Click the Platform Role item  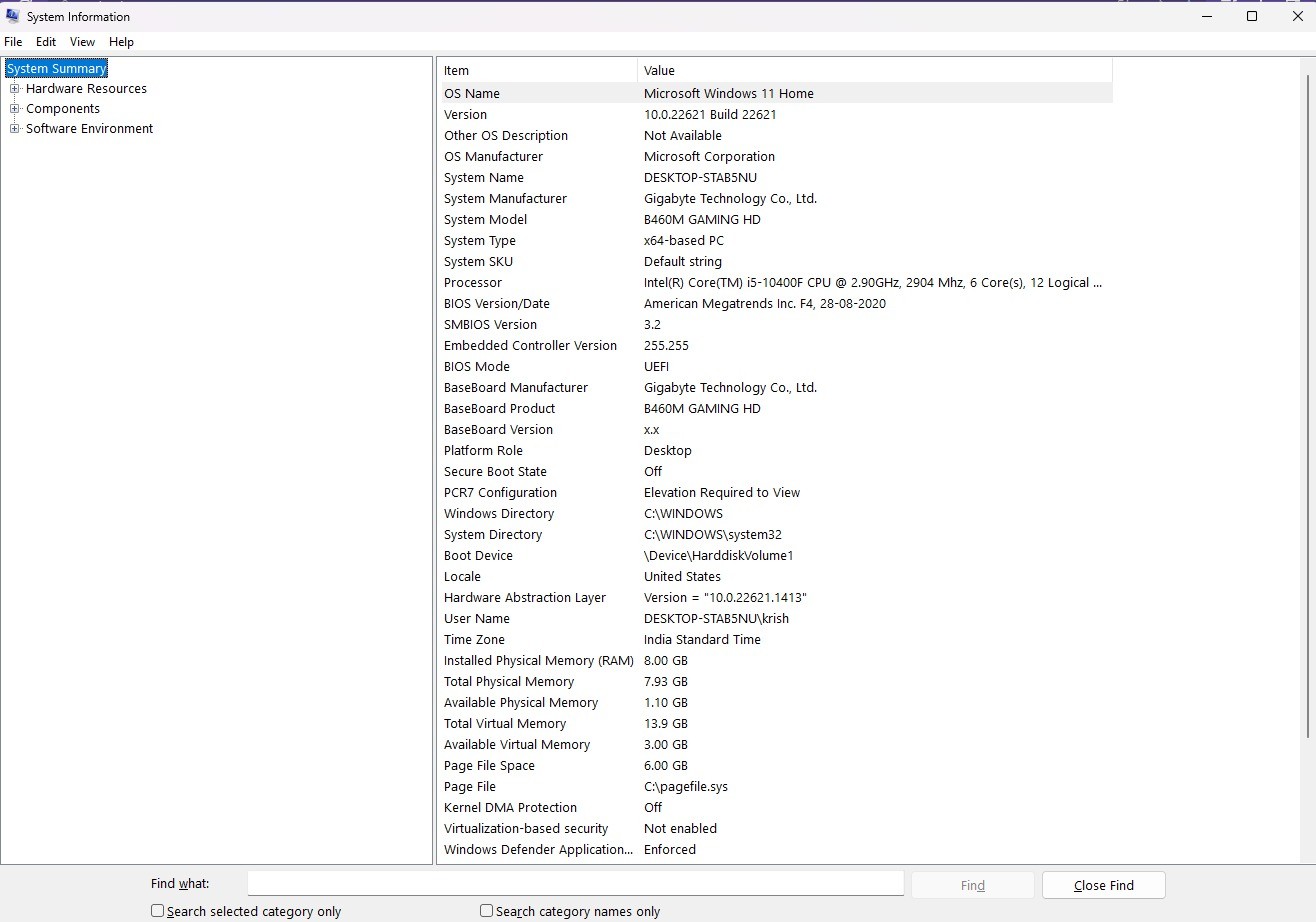pos(483,451)
